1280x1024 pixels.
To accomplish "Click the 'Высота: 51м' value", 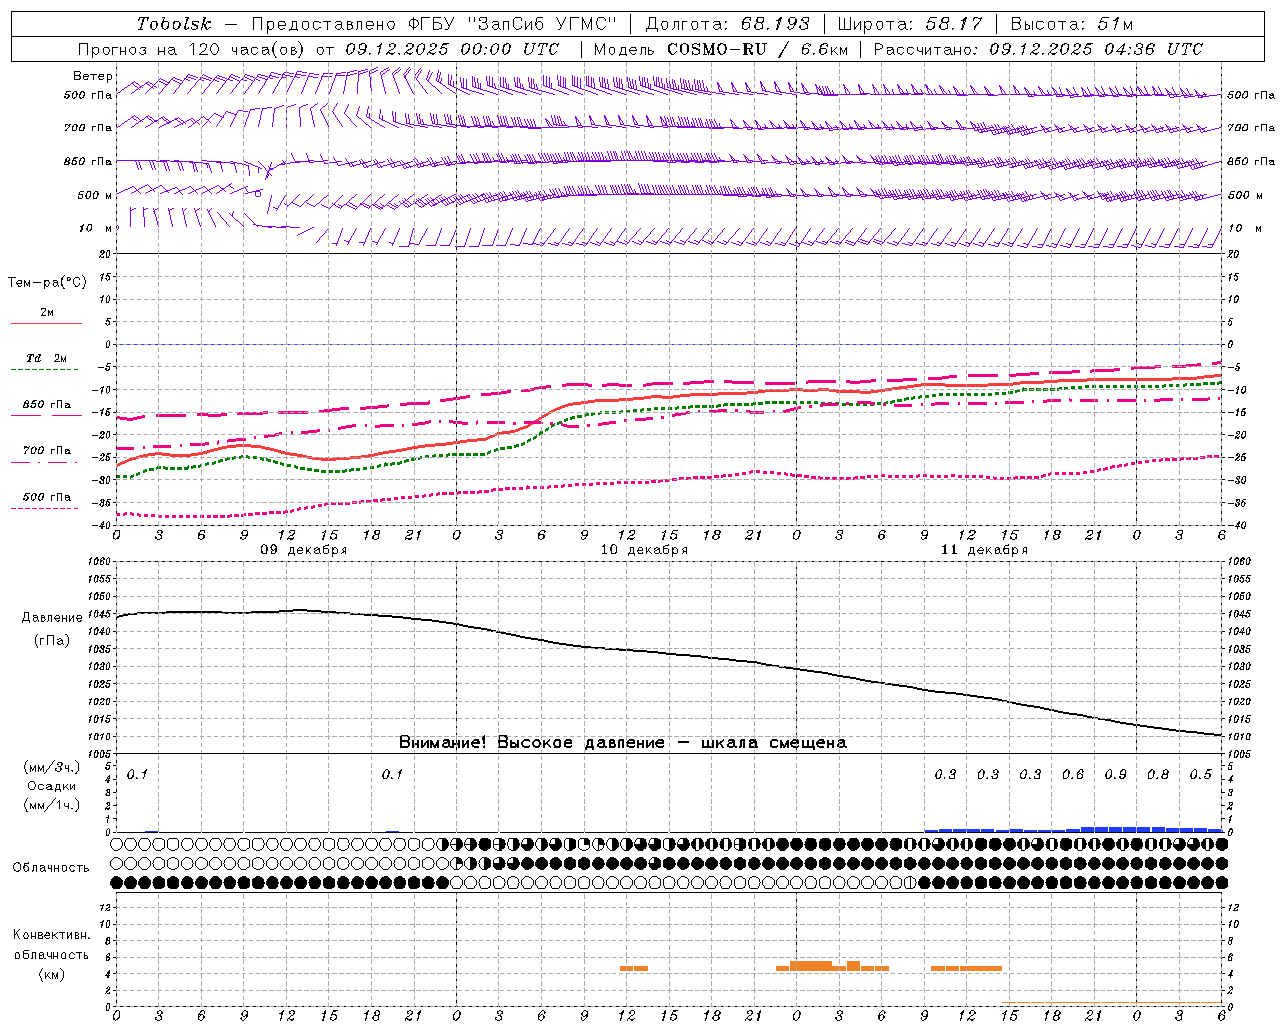I will tap(1072, 24).
